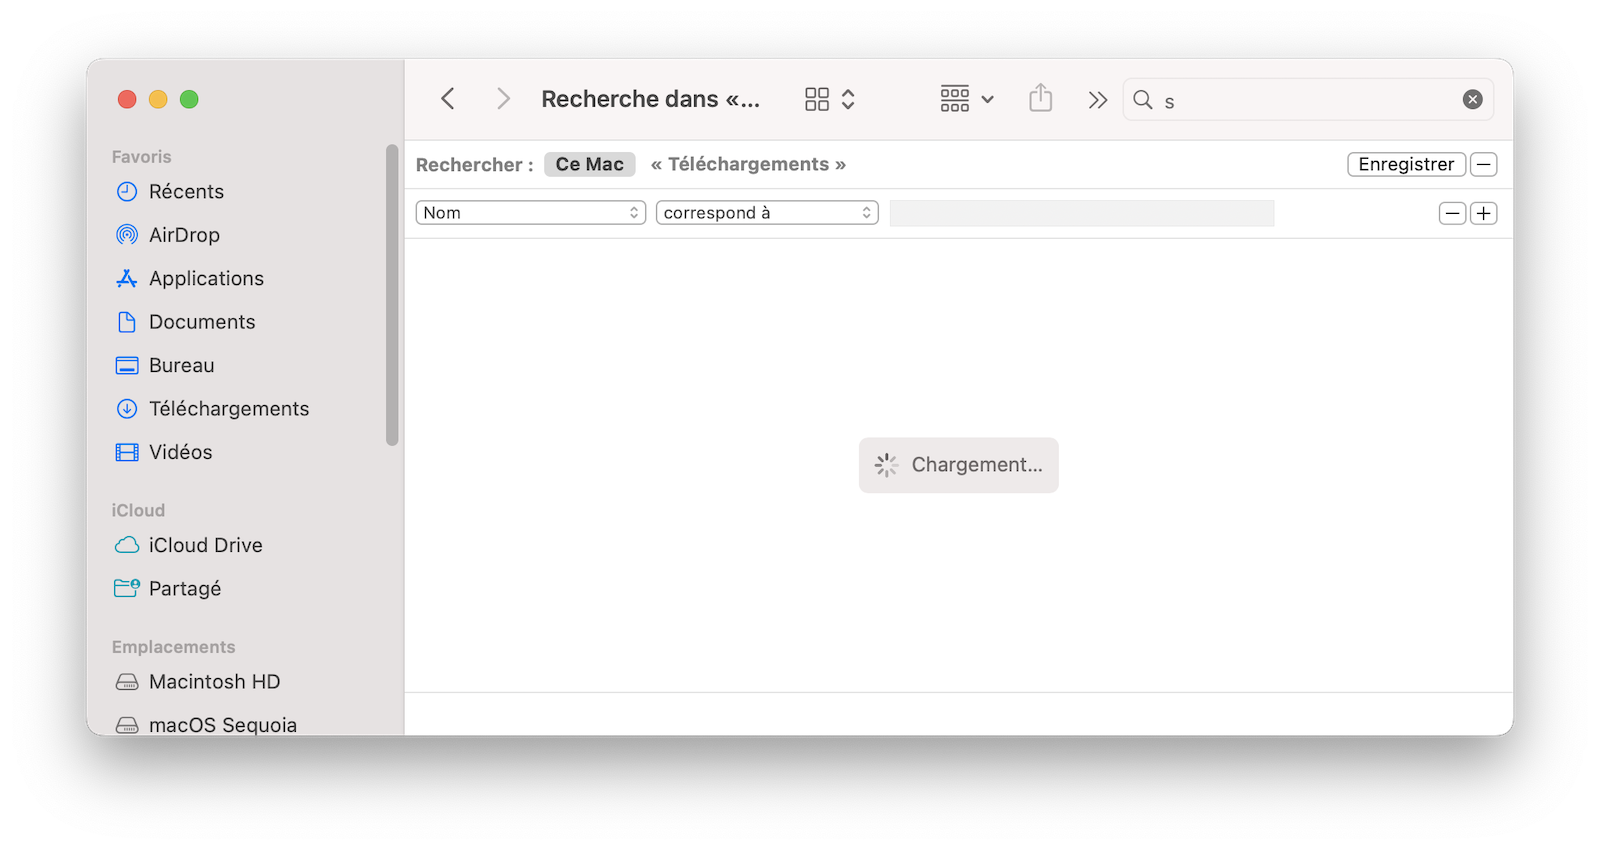
Task: Switch view using the icon grid button
Action: coord(817,99)
